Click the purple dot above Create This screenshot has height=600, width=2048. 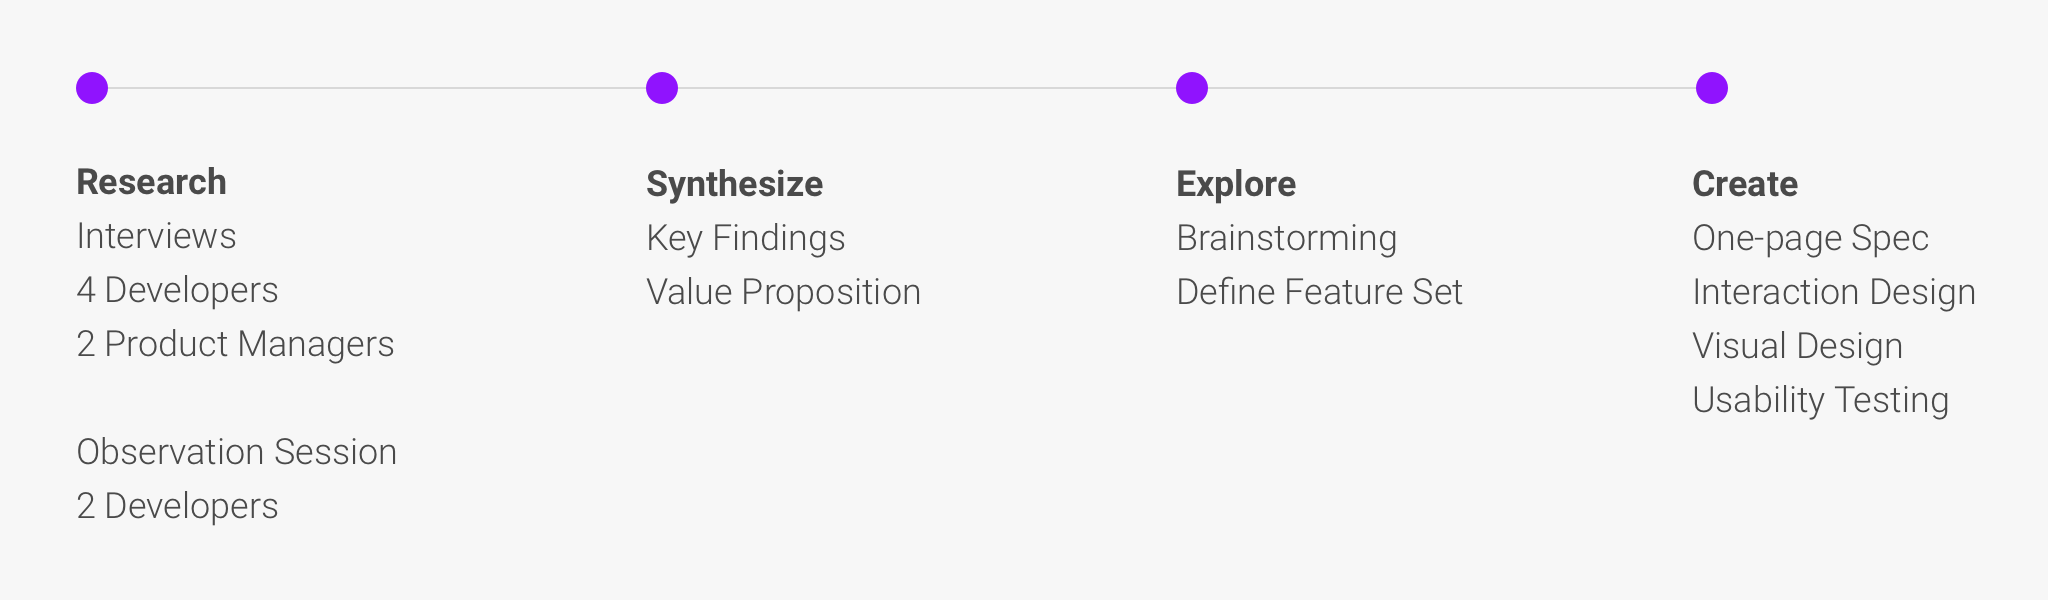coord(1712,88)
